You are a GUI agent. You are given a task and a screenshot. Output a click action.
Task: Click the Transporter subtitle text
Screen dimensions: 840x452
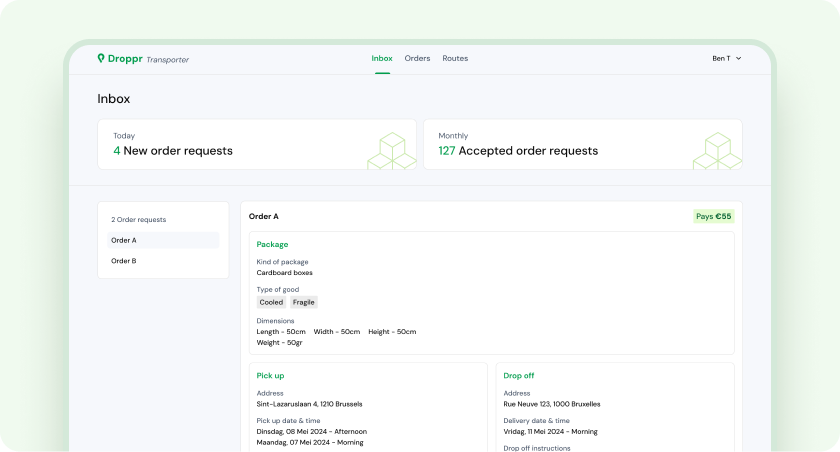point(168,59)
